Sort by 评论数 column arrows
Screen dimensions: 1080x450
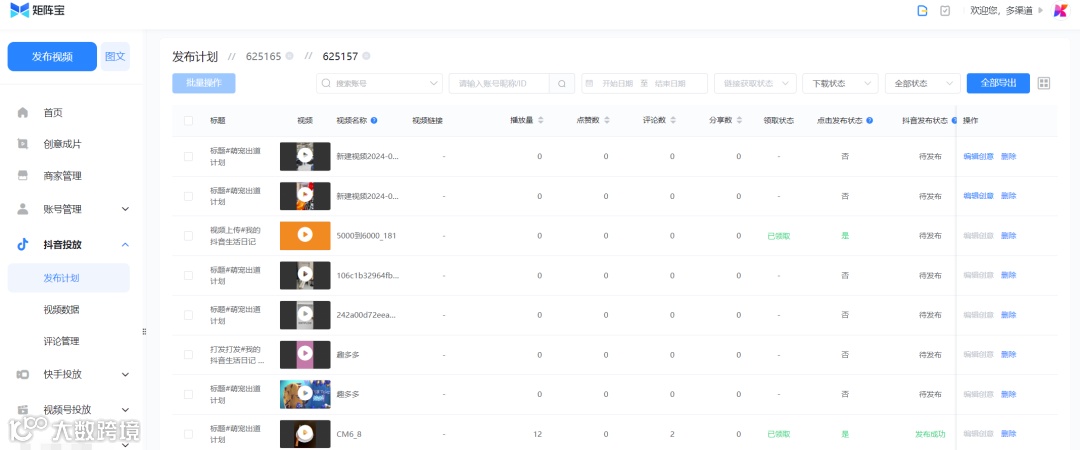[673, 121]
